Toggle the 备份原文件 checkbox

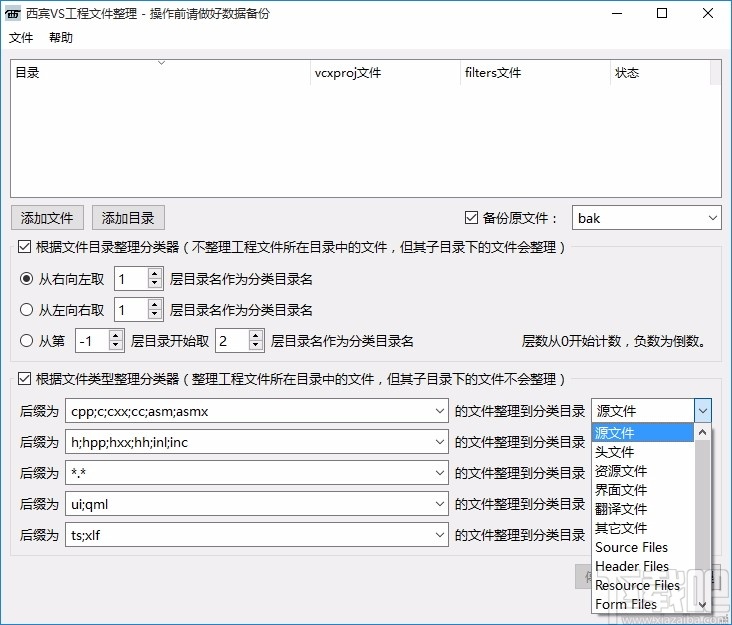coord(472,218)
